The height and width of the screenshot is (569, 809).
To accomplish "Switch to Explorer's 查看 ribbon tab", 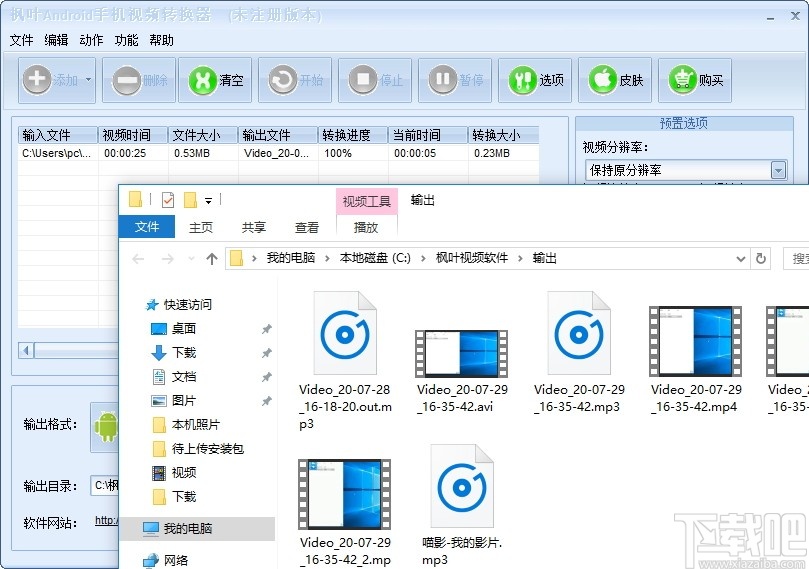I will tap(307, 227).
